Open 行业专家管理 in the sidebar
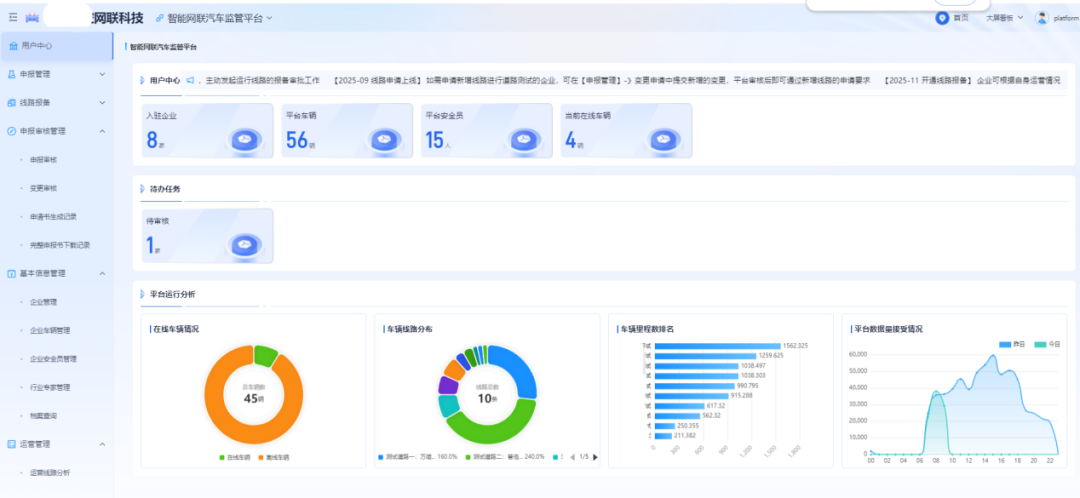The height and width of the screenshot is (498, 1080). point(50,387)
